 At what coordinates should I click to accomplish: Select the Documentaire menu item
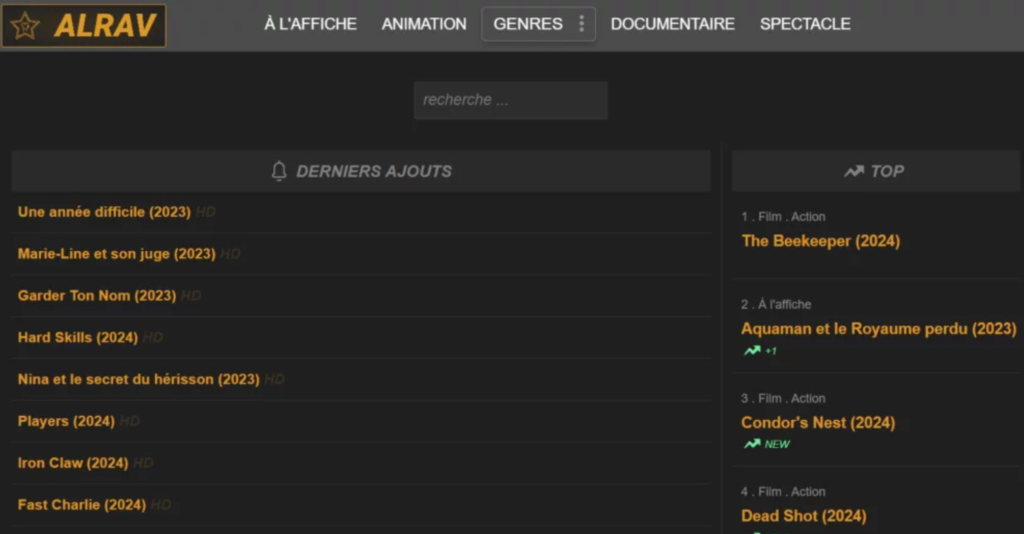(x=672, y=24)
